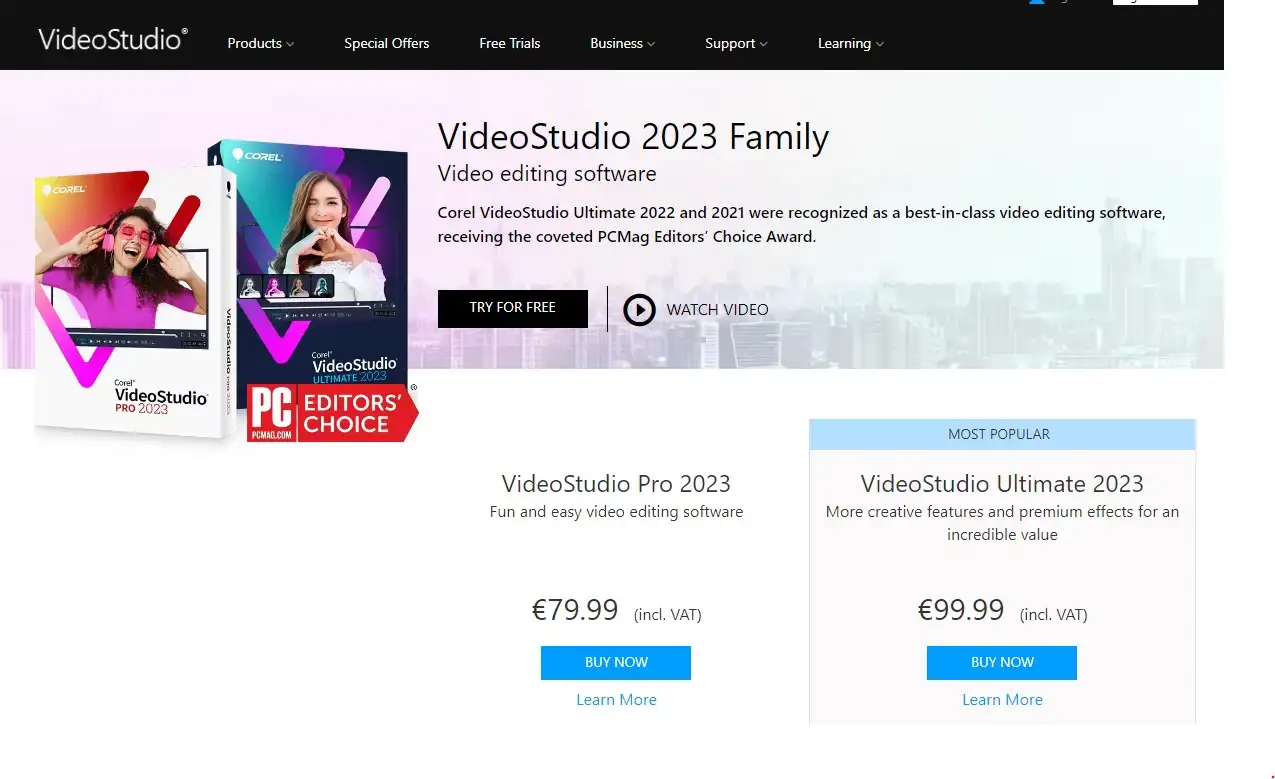The height and width of the screenshot is (779, 1275).
Task: Open Learn More under VideoStudio Ultimate 2023
Action: point(1002,700)
